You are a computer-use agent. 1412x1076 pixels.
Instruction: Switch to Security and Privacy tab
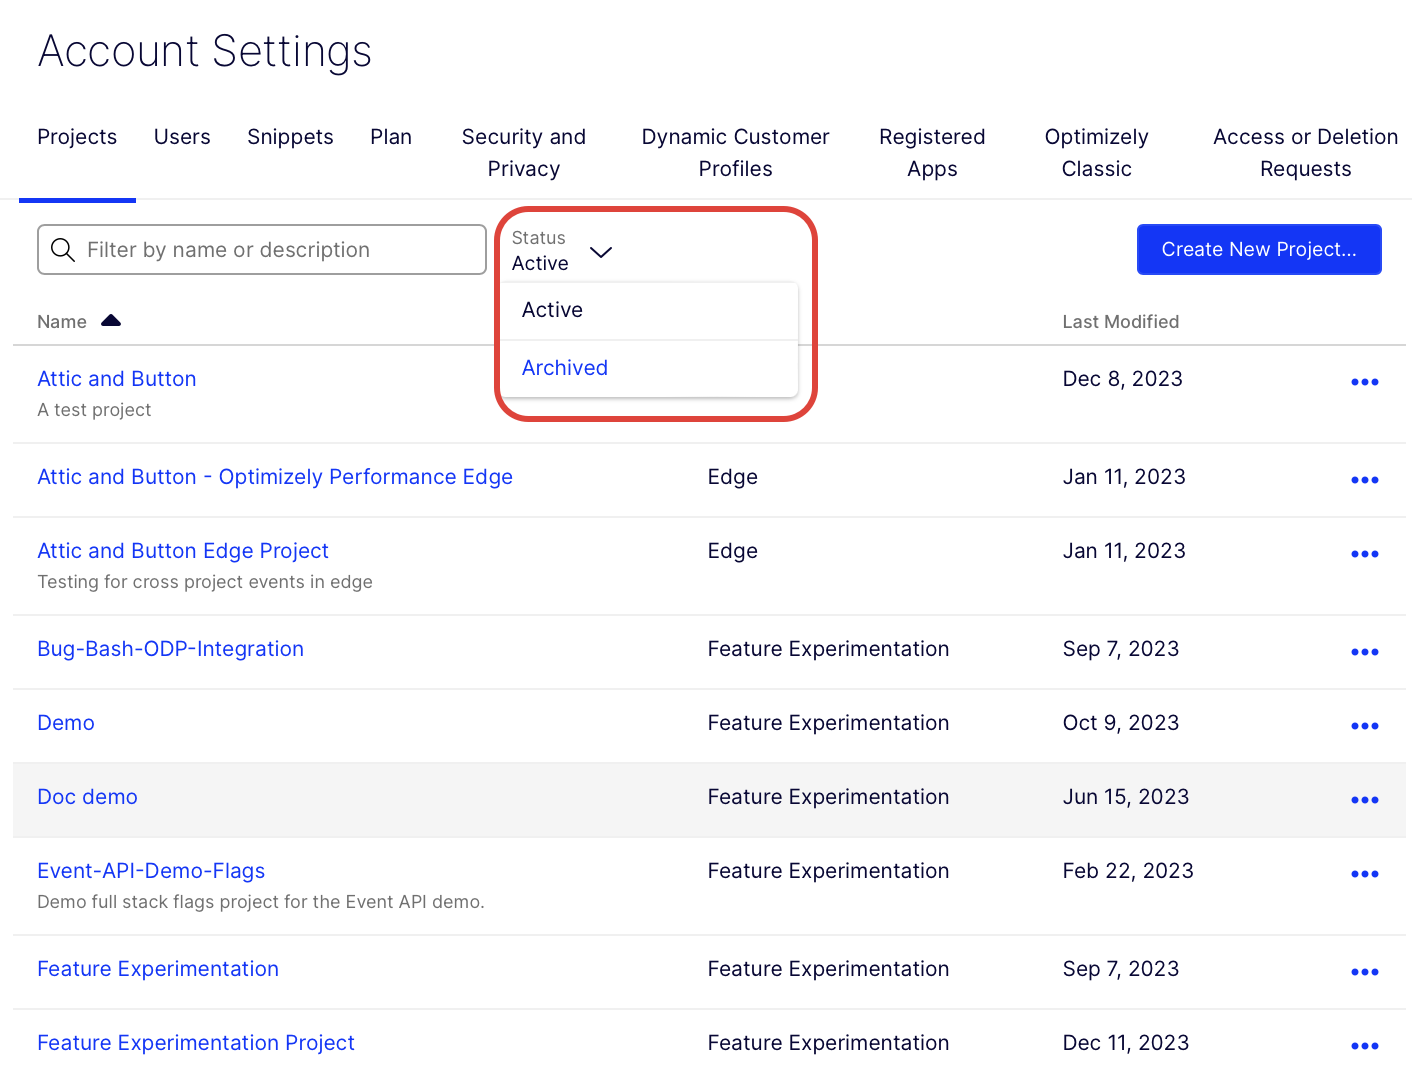(523, 152)
